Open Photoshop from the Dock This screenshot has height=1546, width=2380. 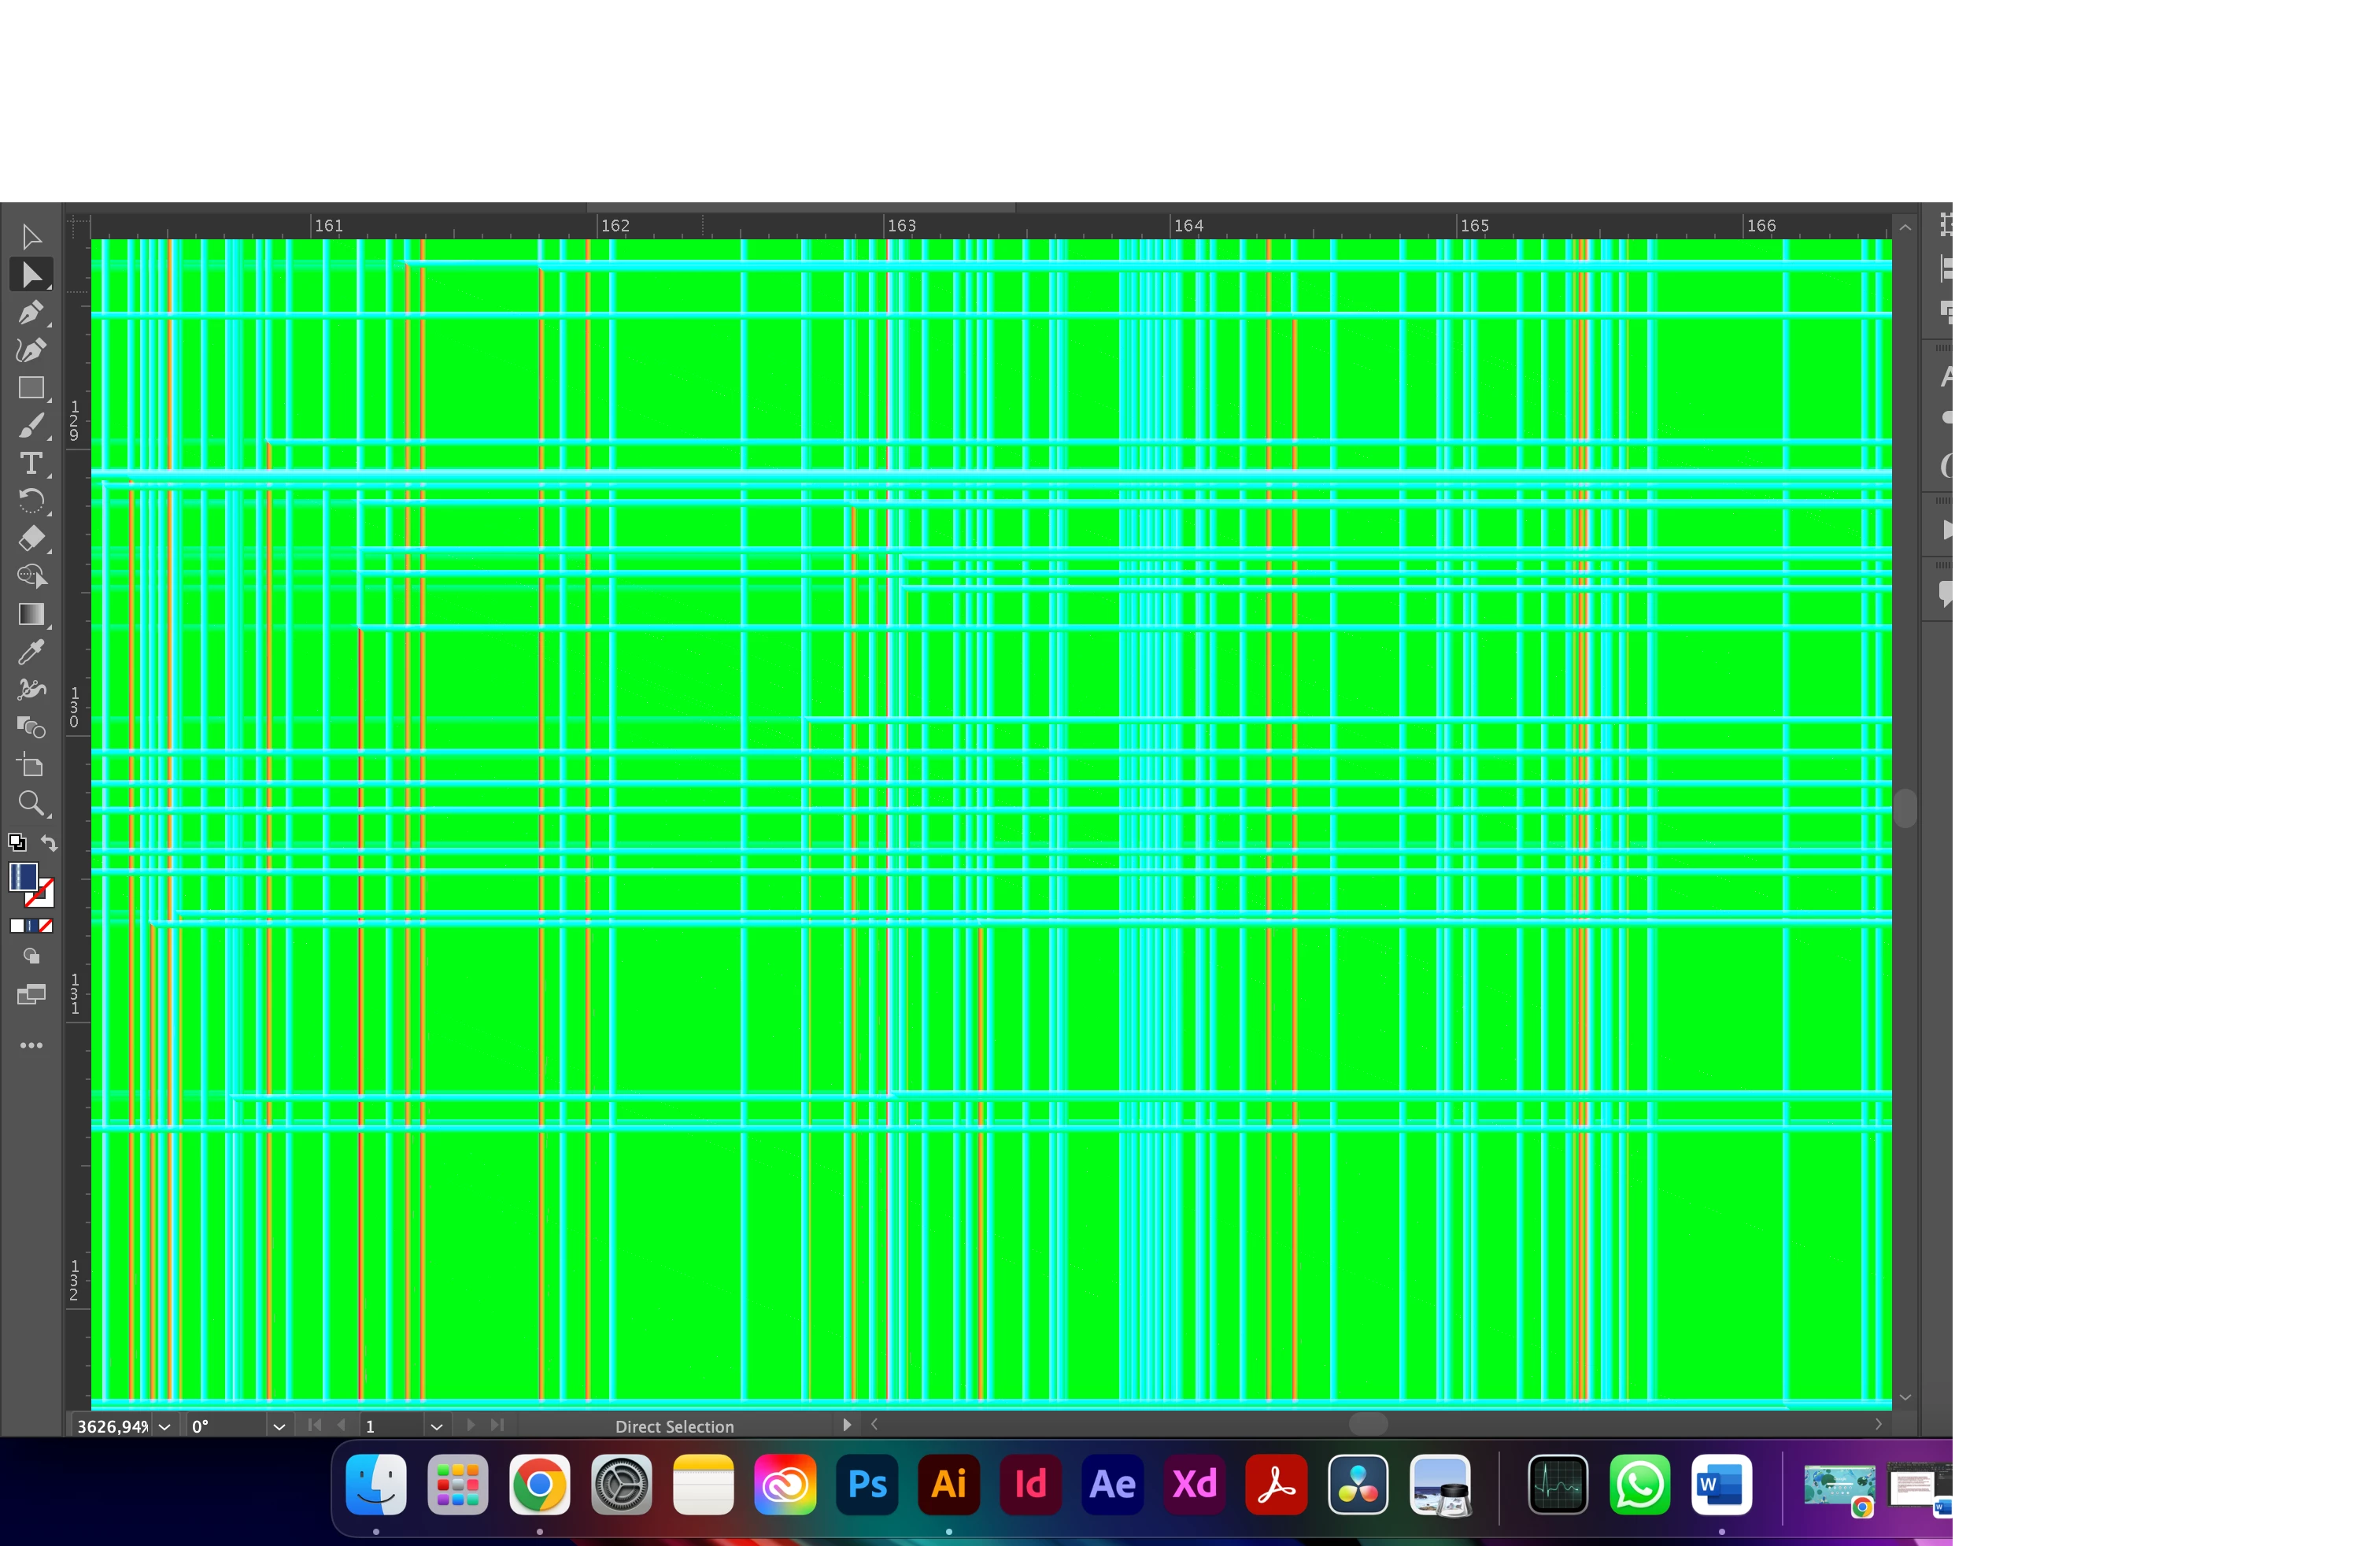click(x=867, y=1484)
